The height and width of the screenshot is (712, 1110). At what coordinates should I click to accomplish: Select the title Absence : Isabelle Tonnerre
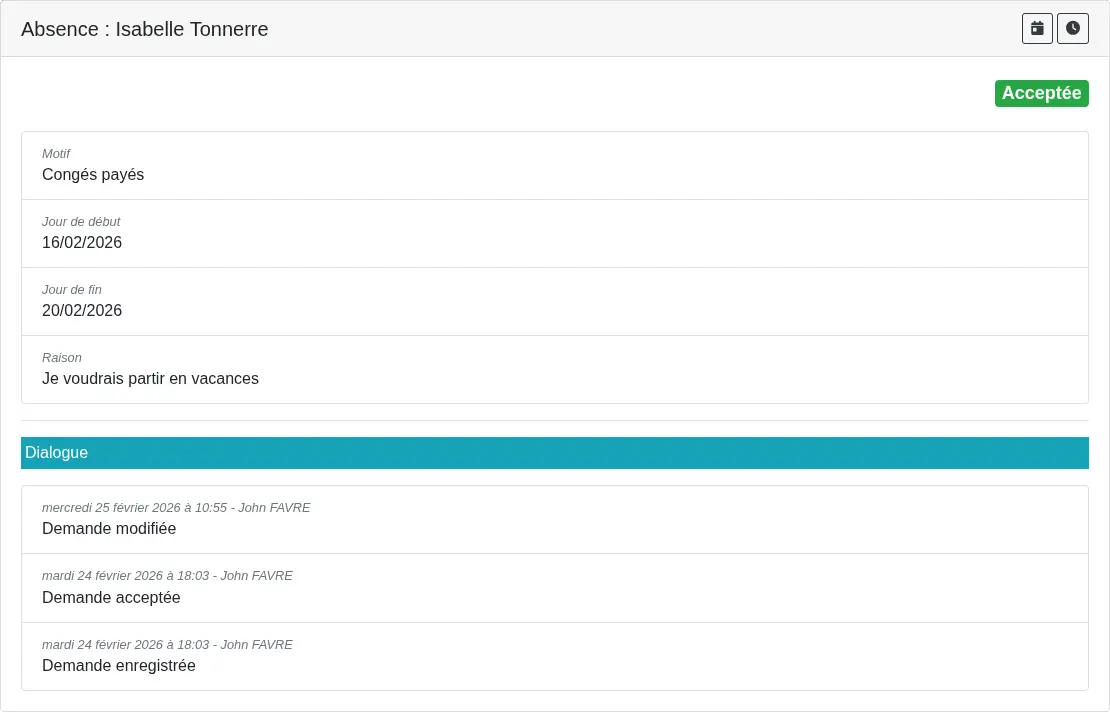tap(145, 29)
